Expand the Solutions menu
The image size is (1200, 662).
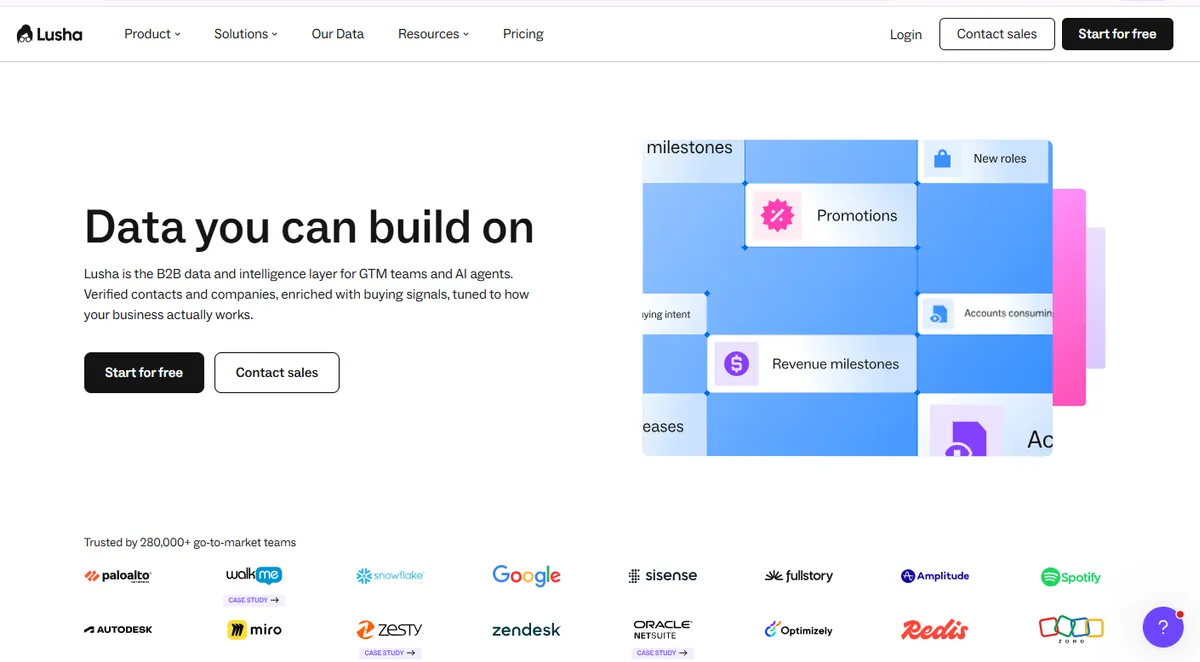point(246,34)
